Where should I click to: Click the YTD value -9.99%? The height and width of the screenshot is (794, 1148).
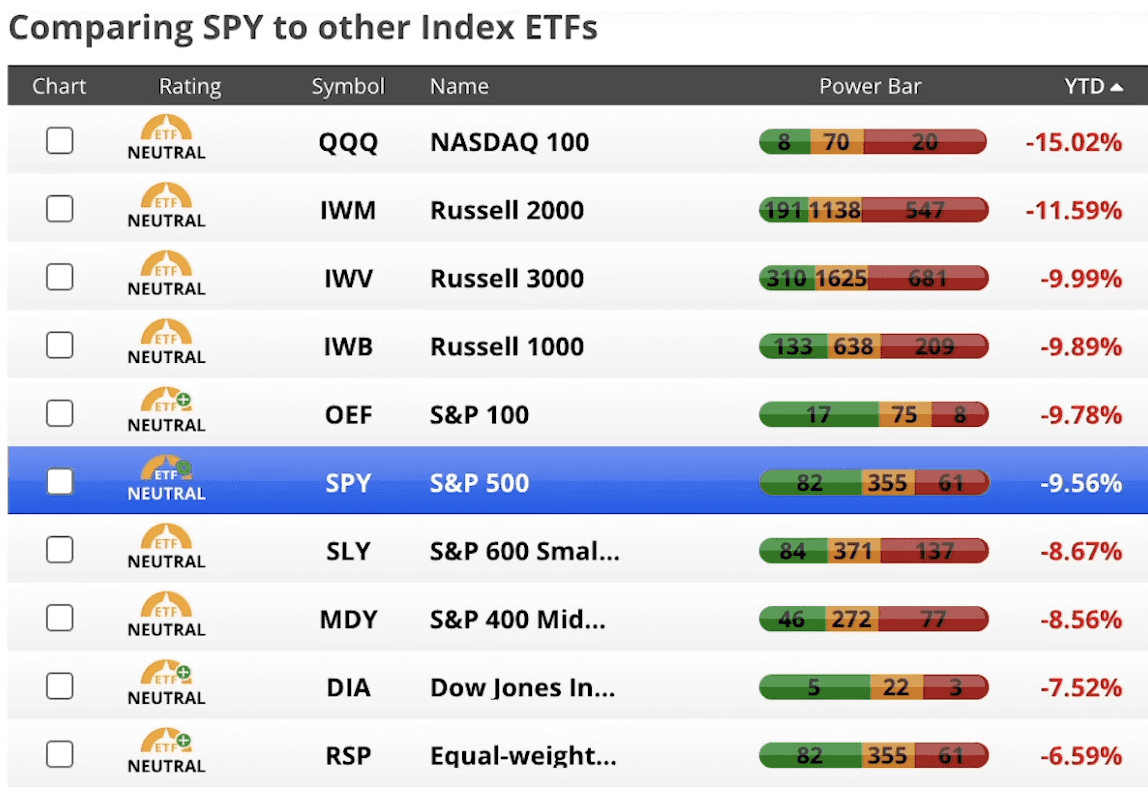[x=1081, y=278]
